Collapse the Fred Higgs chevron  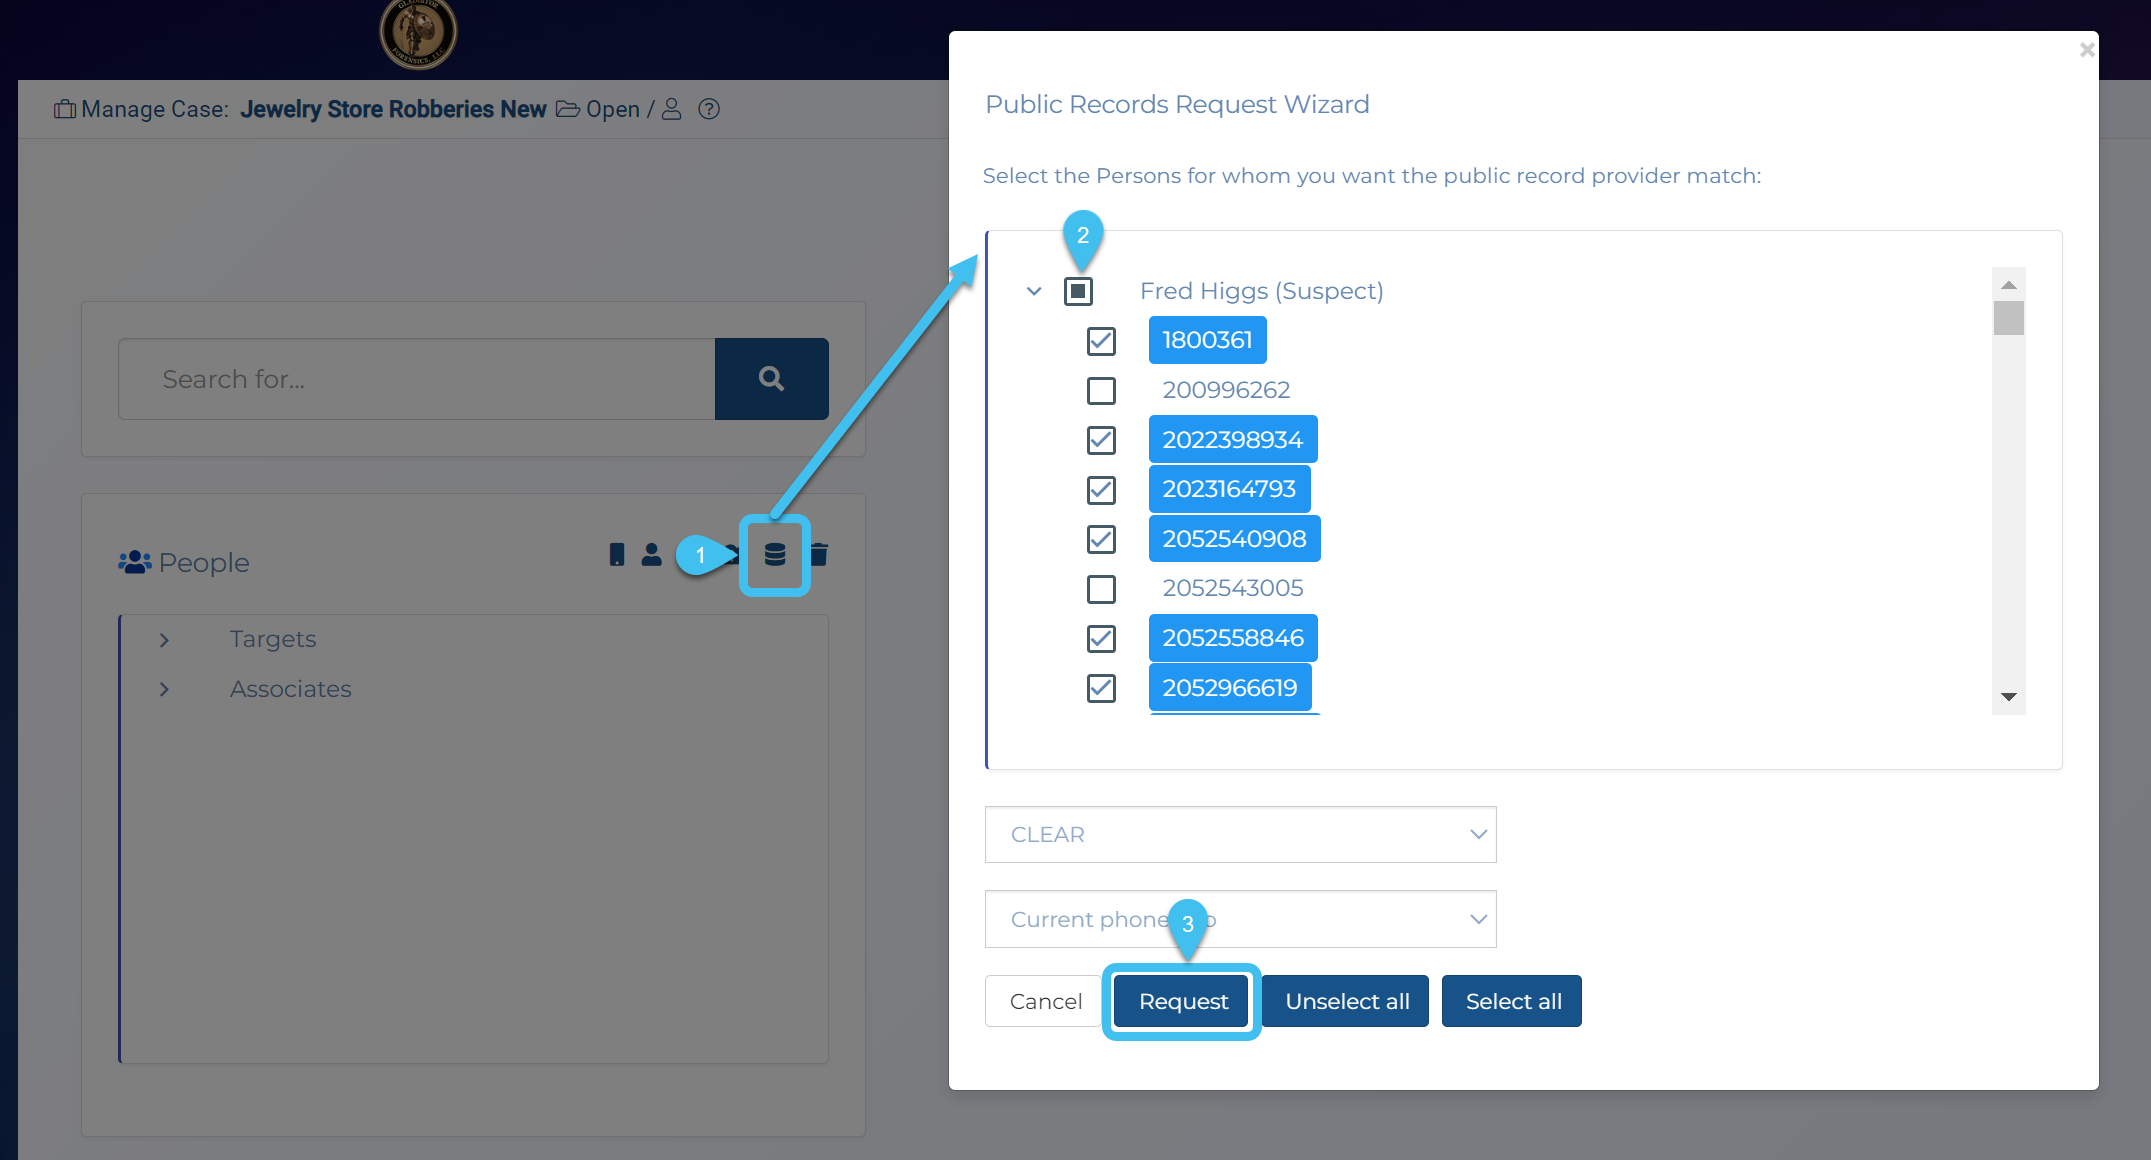pos(1034,291)
